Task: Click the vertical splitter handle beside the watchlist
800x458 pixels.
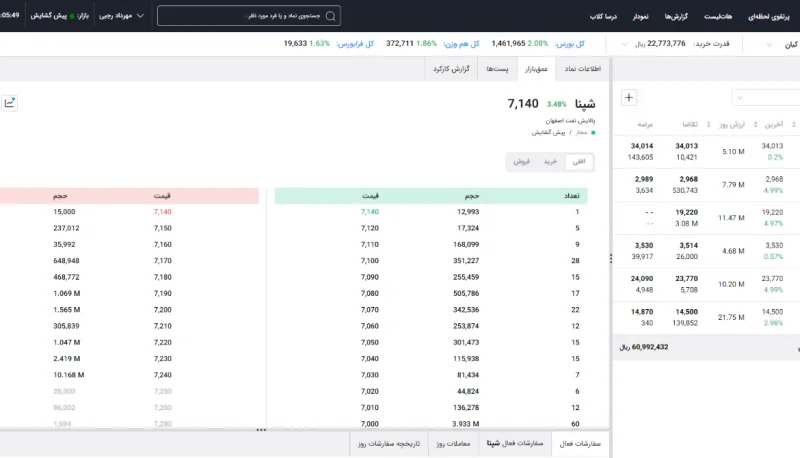Action: pyautogui.click(x=611, y=259)
